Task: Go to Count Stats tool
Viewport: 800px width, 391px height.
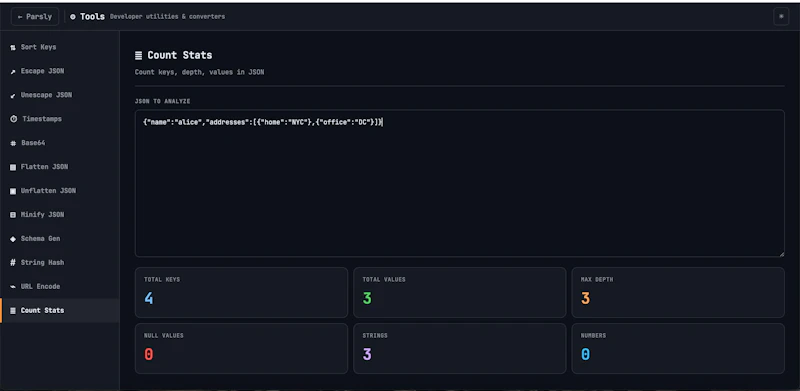Action: click(x=60, y=310)
